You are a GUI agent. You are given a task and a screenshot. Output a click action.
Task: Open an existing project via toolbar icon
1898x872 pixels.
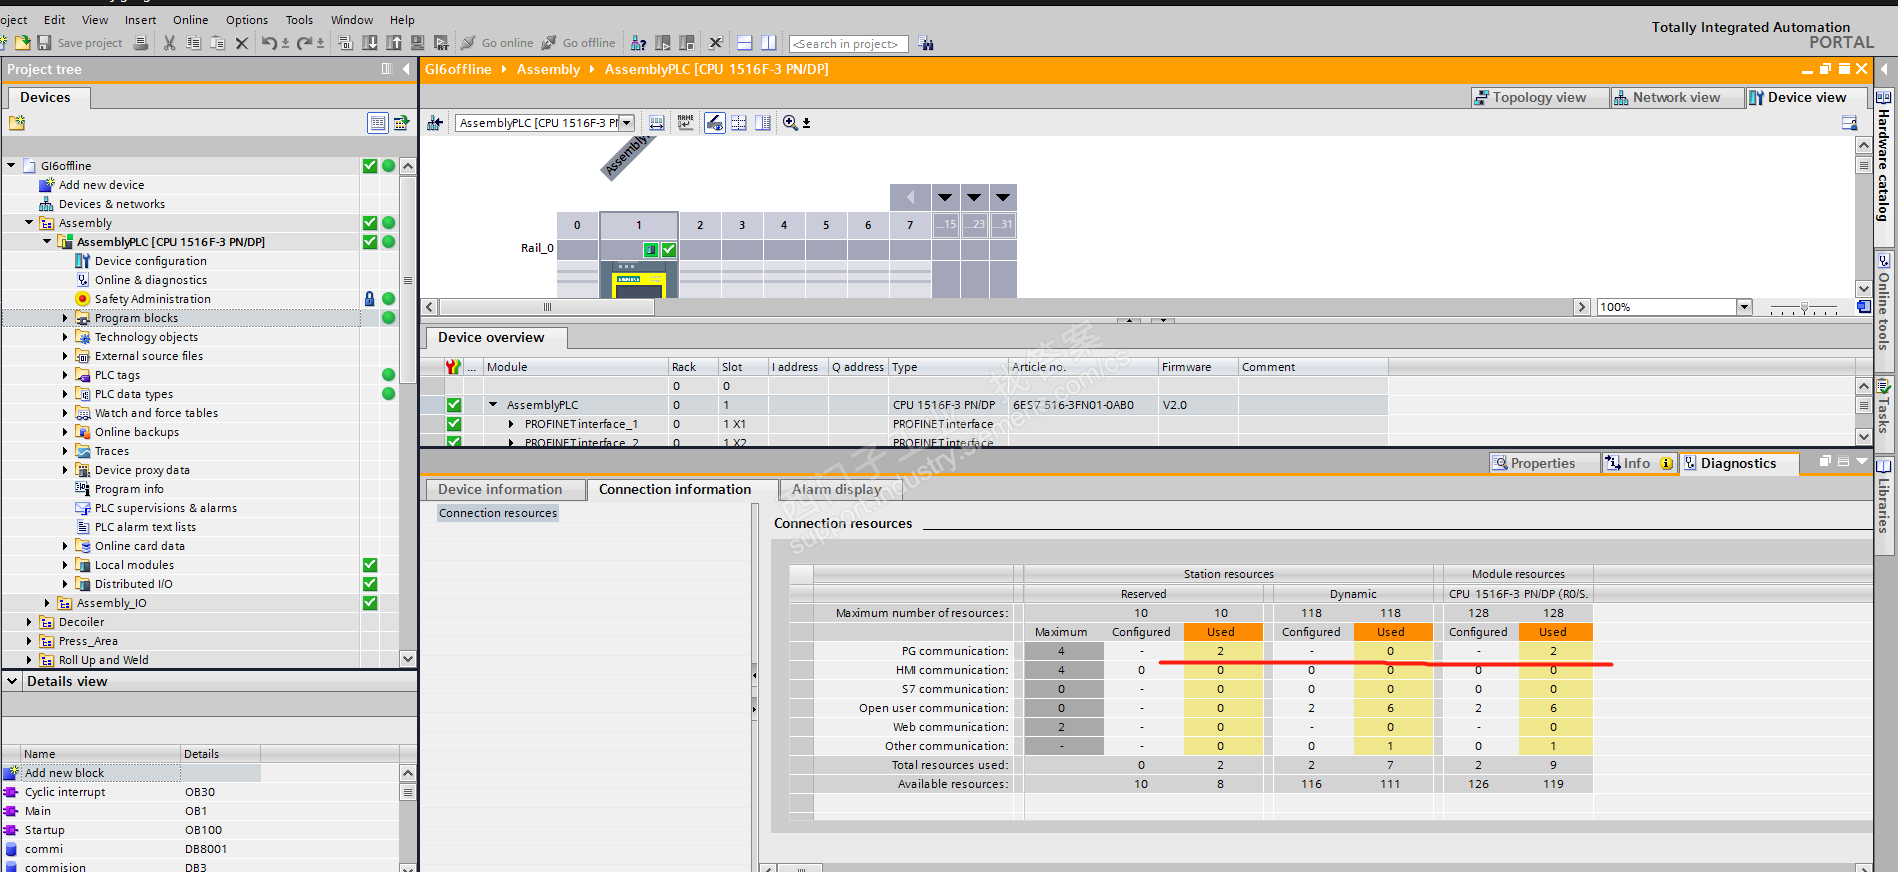pos(22,43)
